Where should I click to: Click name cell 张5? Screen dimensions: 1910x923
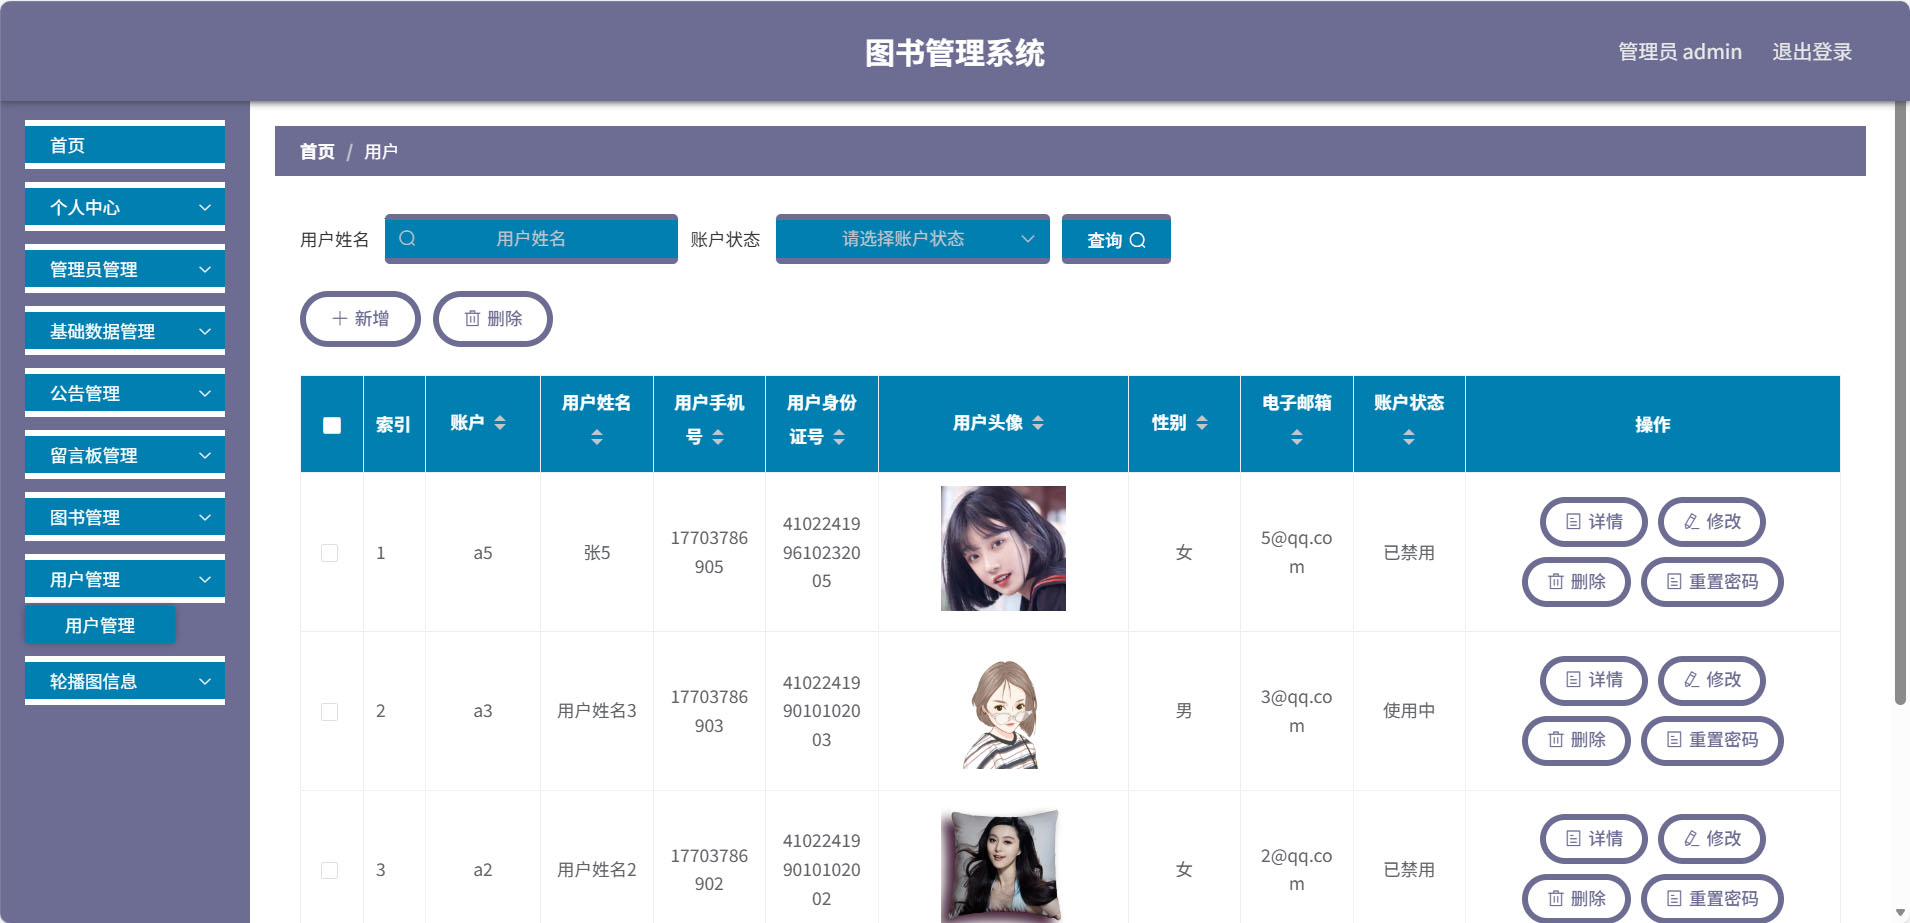(597, 553)
